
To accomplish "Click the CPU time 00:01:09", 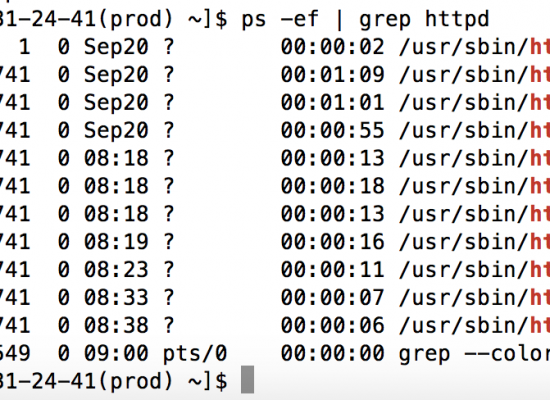I will tap(333, 74).
